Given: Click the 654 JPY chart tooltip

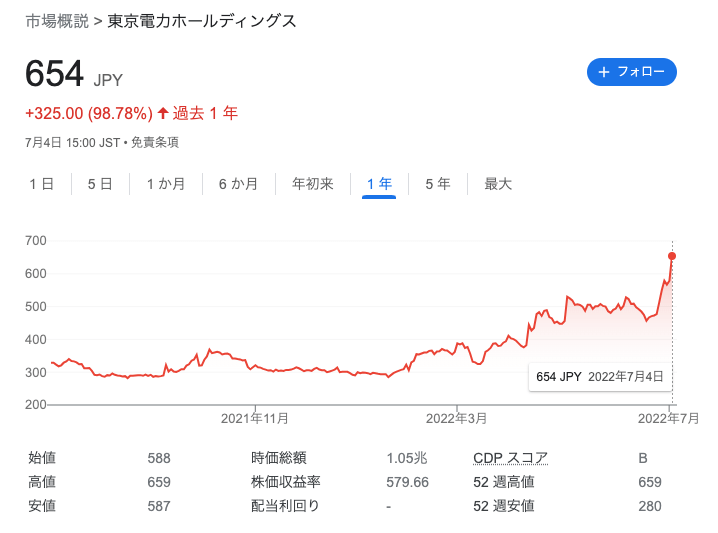Looking at the screenshot, I should [x=600, y=377].
